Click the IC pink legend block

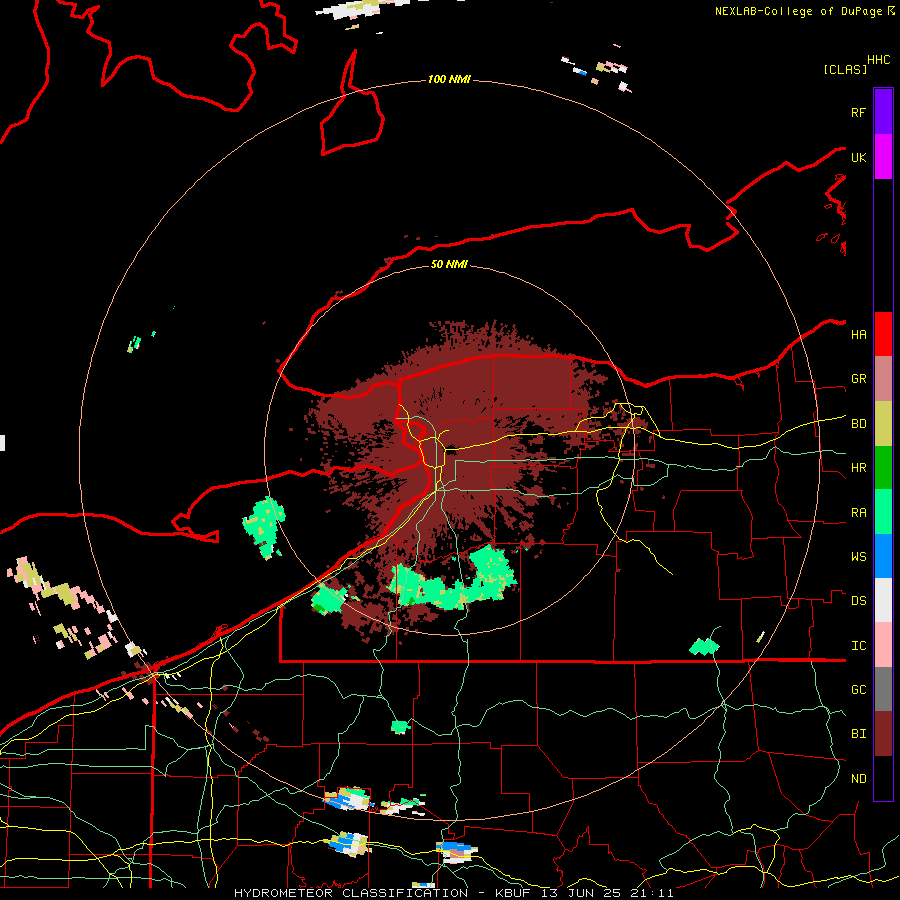pos(883,645)
